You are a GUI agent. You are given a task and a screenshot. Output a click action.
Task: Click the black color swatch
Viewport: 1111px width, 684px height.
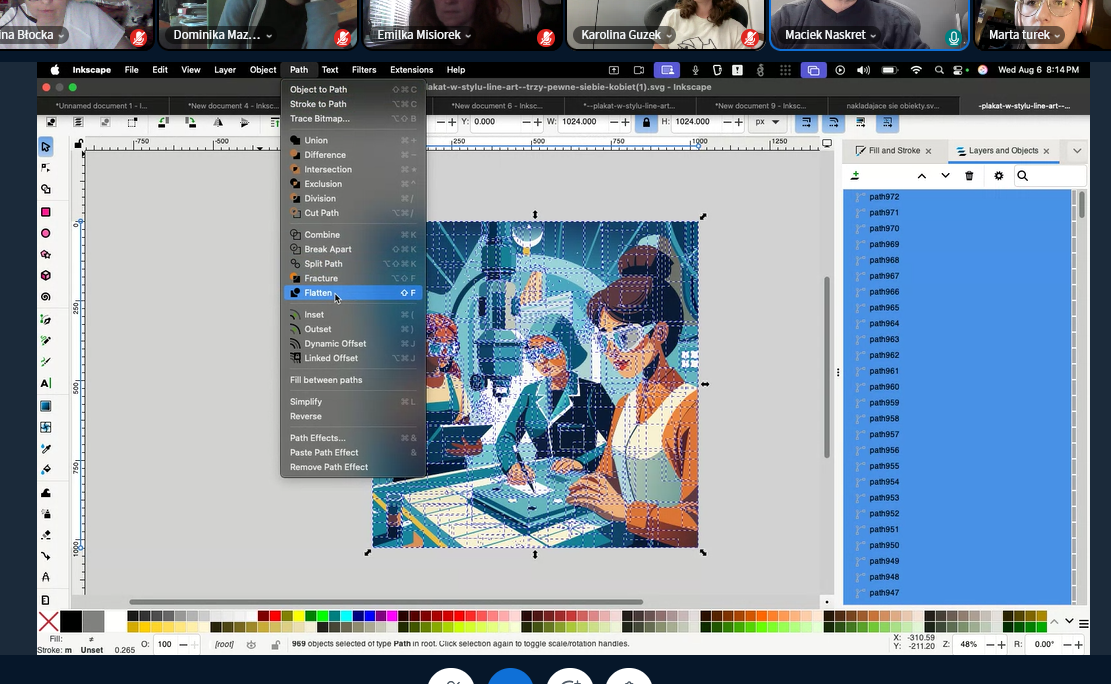coord(71,622)
